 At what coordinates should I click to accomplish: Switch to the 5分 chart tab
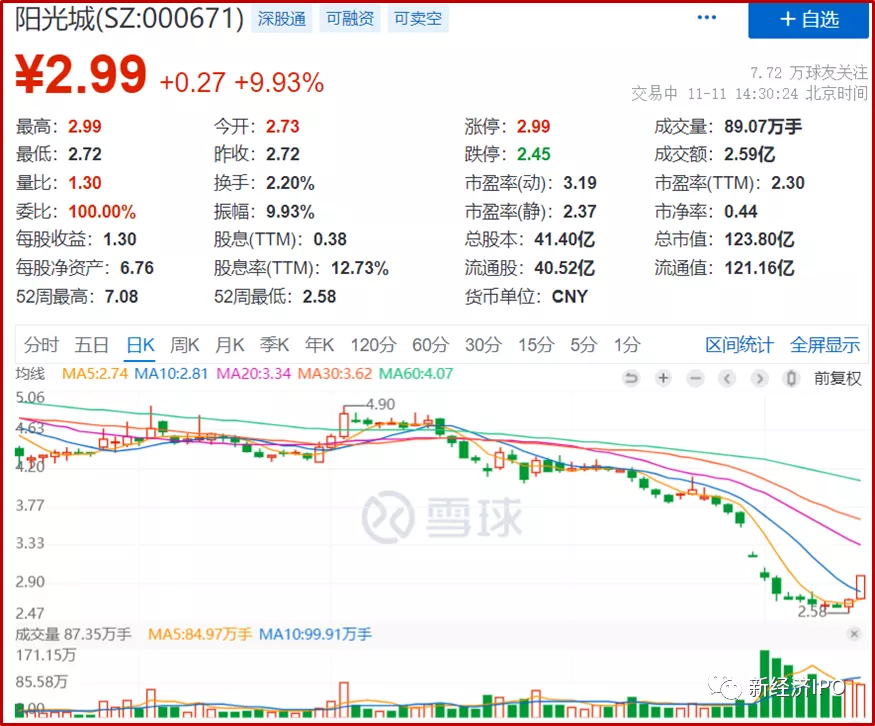tap(583, 345)
